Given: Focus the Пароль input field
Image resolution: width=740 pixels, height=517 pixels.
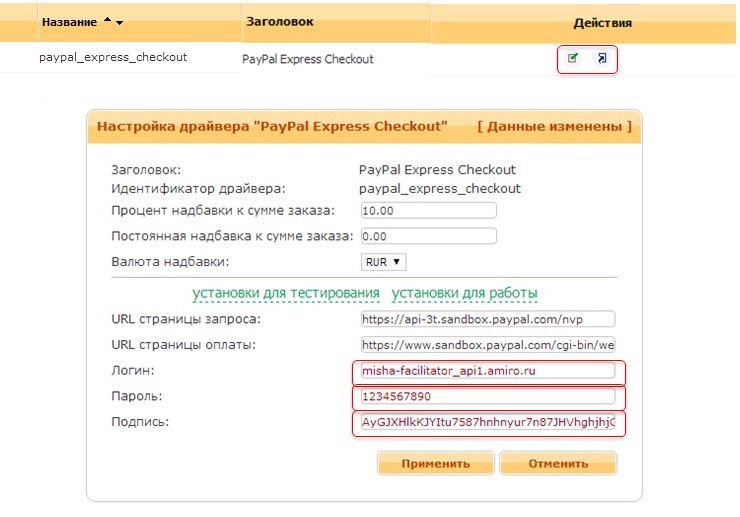Looking at the screenshot, I should click(487, 396).
